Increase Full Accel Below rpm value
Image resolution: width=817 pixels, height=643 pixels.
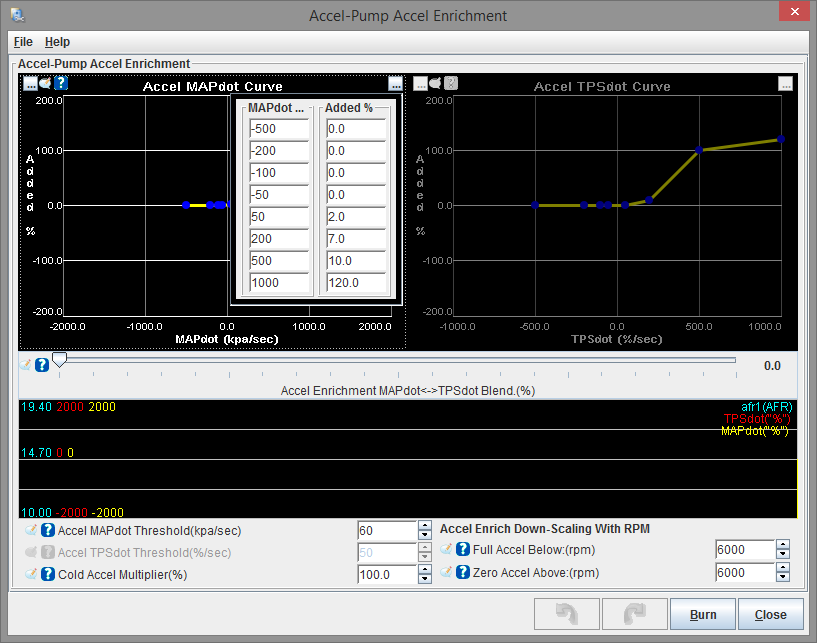782,545
